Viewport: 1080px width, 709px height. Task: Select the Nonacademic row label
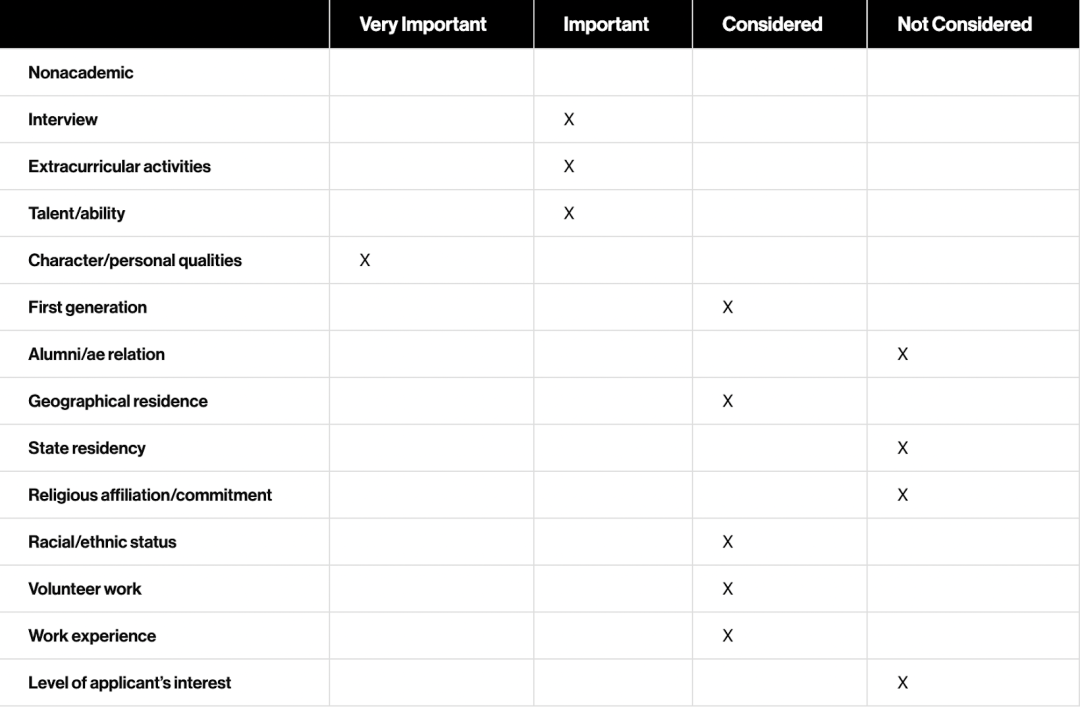click(81, 72)
